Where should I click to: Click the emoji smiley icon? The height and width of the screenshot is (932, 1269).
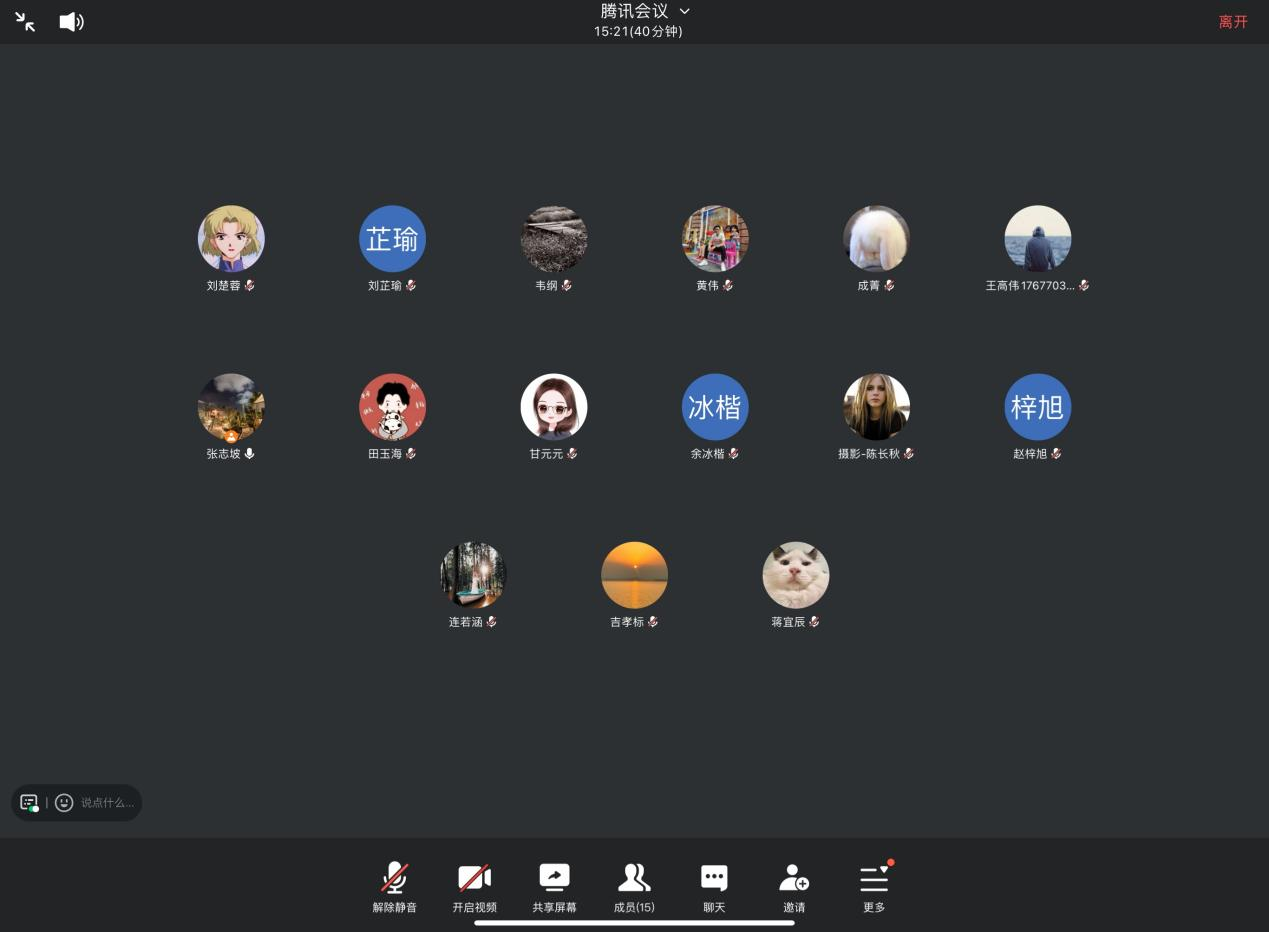click(x=64, y=803)
